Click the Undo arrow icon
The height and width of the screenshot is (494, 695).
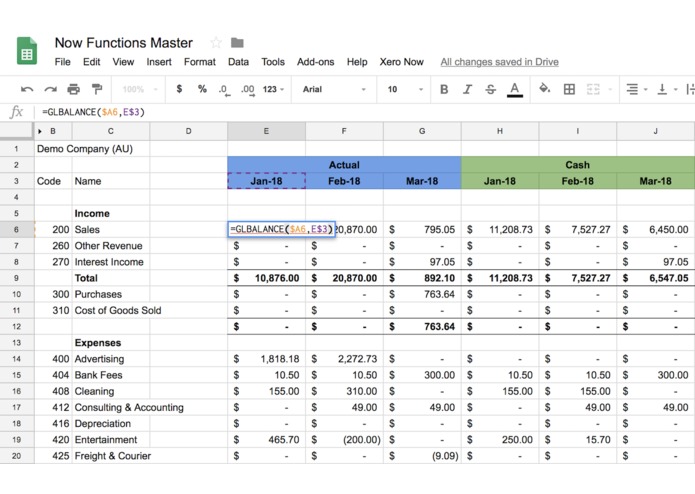pyautogui.click(x=27, y=89)
